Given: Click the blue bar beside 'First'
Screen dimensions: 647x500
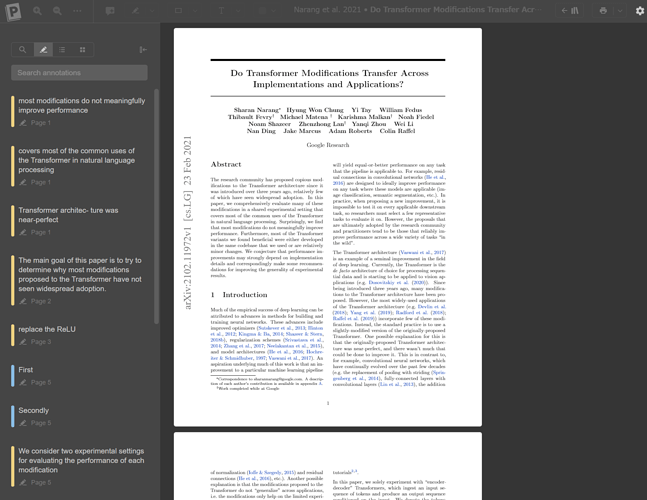Looking at the screenshot, I should [x=13, y=376].
